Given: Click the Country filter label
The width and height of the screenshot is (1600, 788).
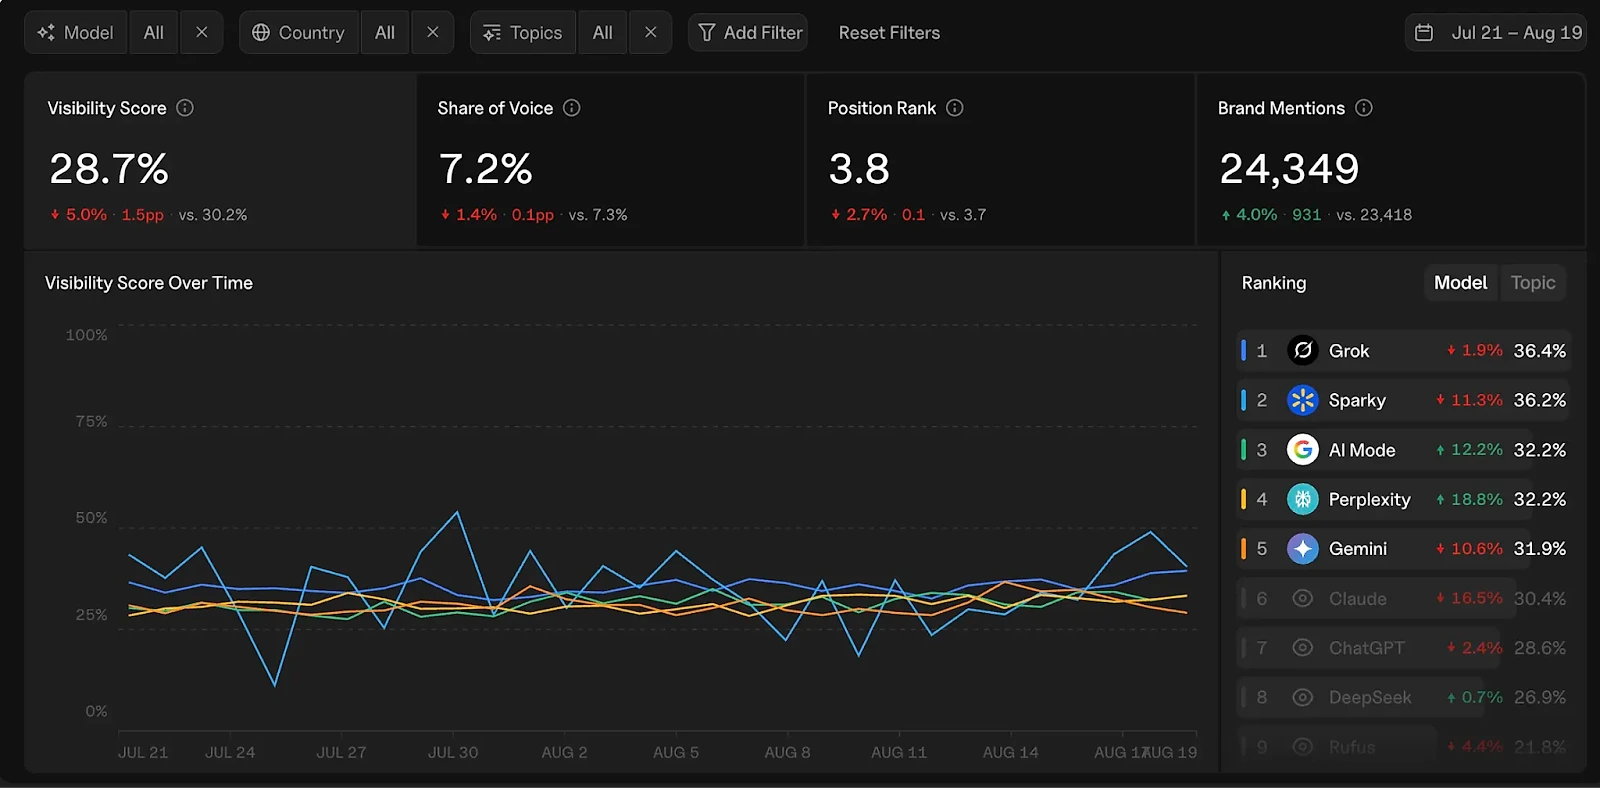Looking at the screenshot, I should 299,33.
